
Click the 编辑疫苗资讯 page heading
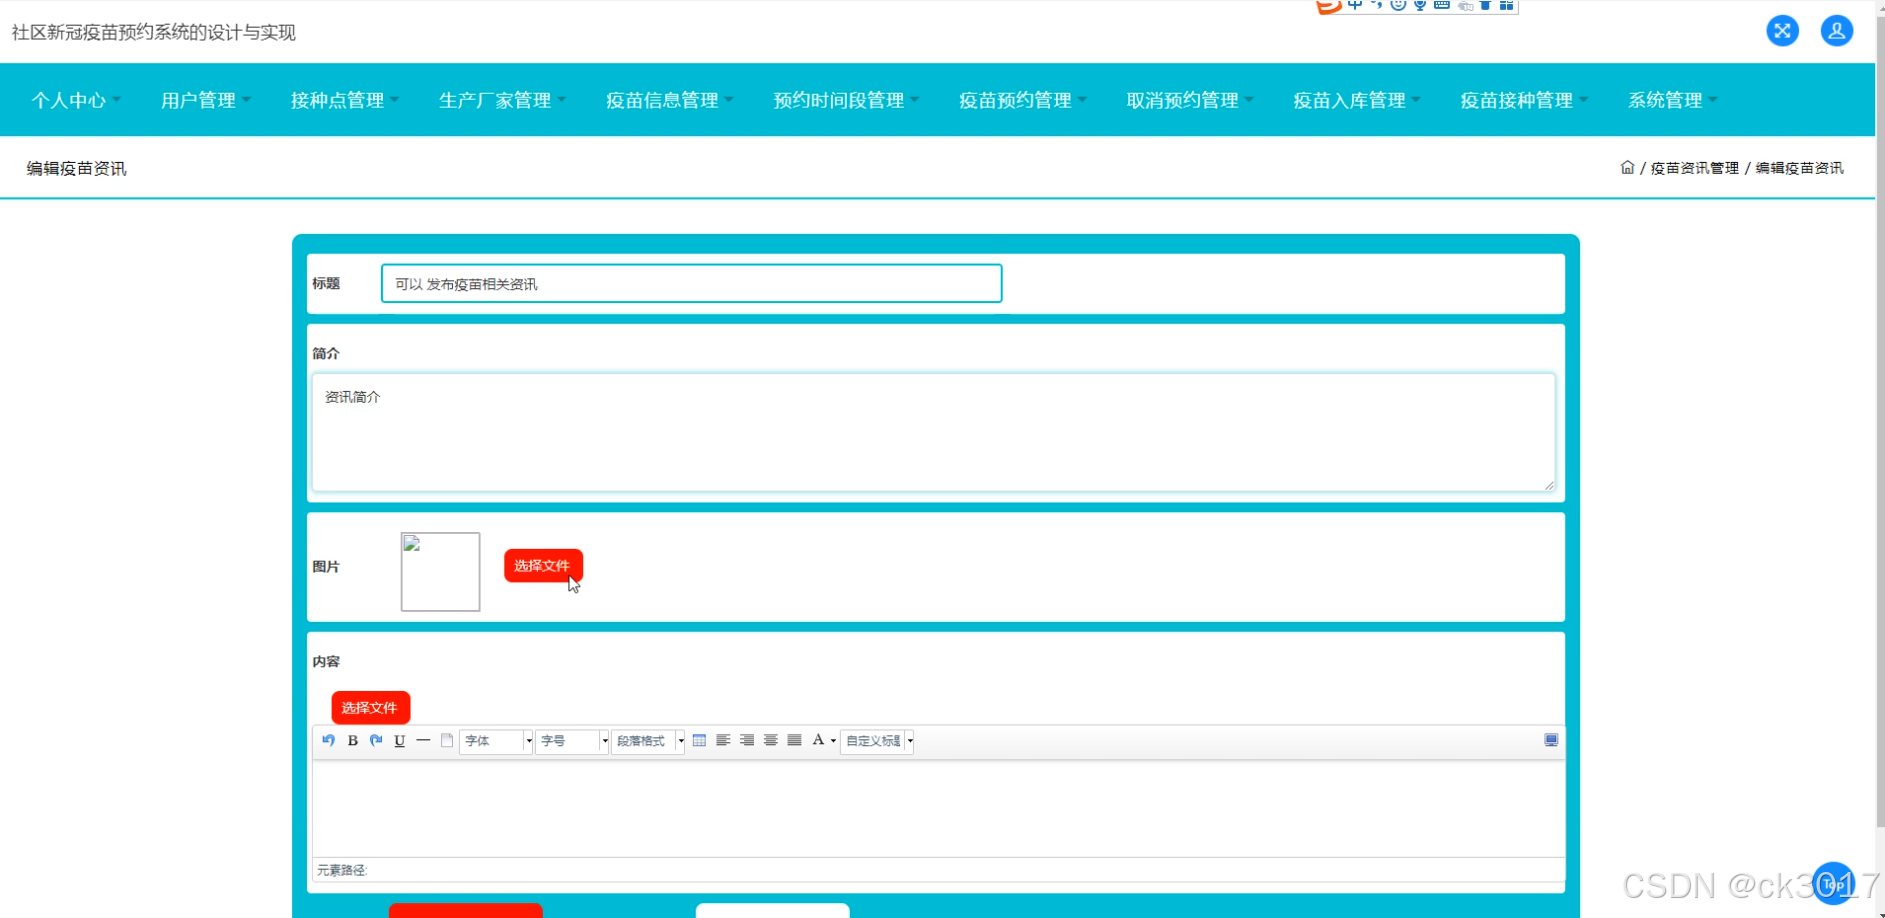tap(76, 168)
